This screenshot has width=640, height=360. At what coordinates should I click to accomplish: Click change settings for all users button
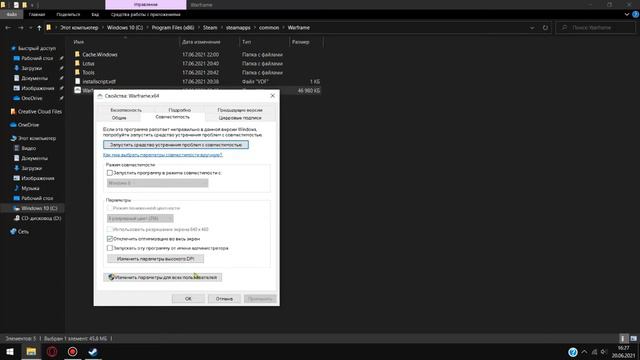163,278
